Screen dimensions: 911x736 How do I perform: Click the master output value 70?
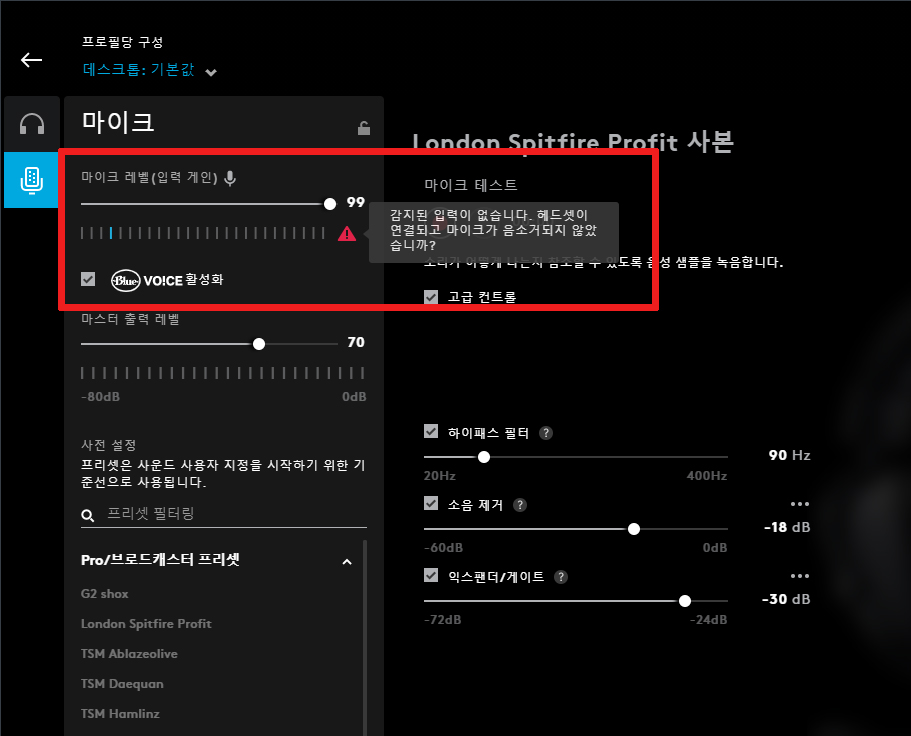coord(356,342)
